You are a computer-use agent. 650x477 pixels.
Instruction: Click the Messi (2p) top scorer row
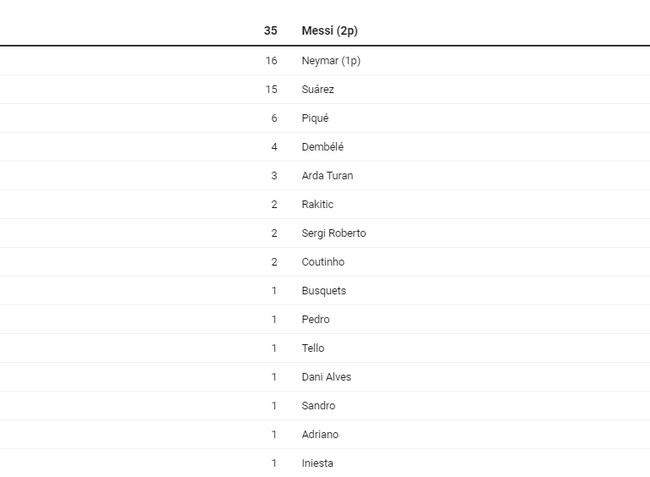coord(329,31)
